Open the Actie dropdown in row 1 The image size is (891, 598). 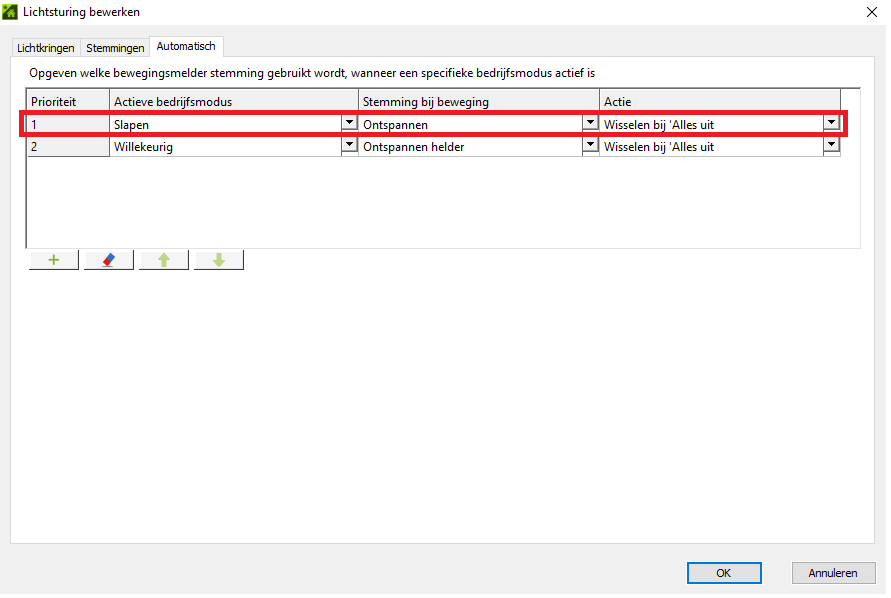(x=830, y=124)
